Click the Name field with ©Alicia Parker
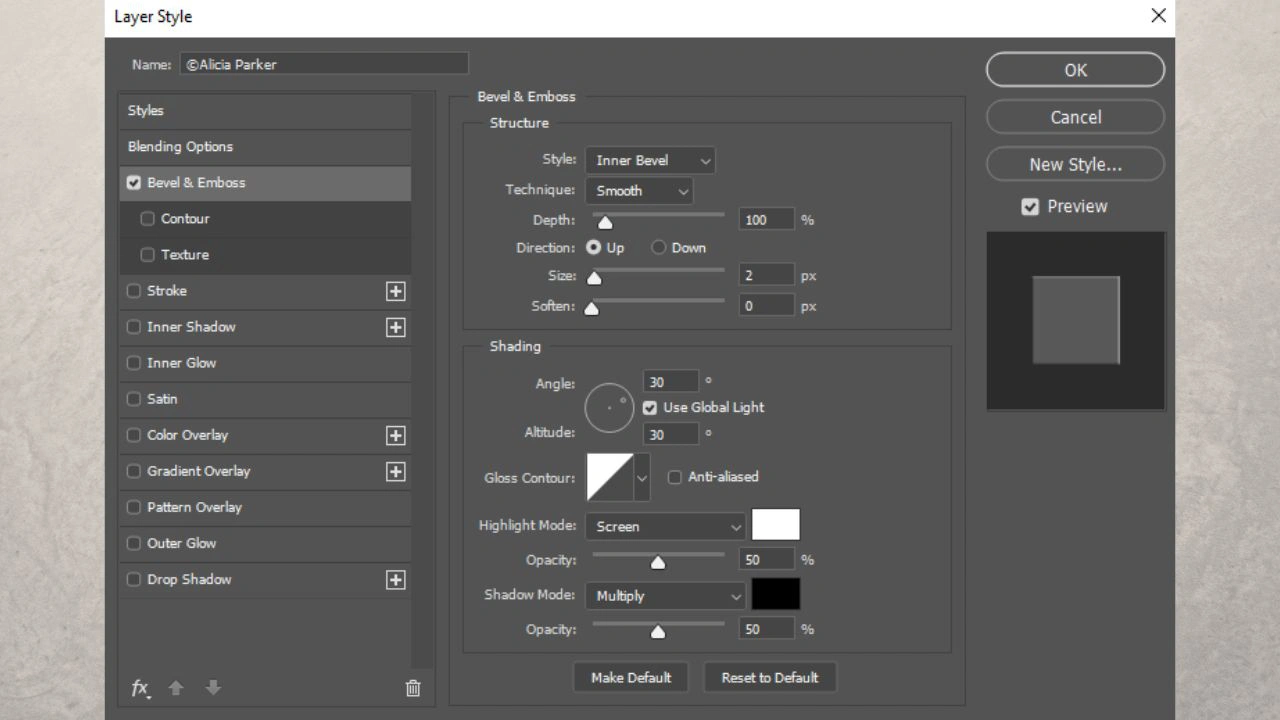The height and width of the screenshot is (720, 1280). (324, 64)
